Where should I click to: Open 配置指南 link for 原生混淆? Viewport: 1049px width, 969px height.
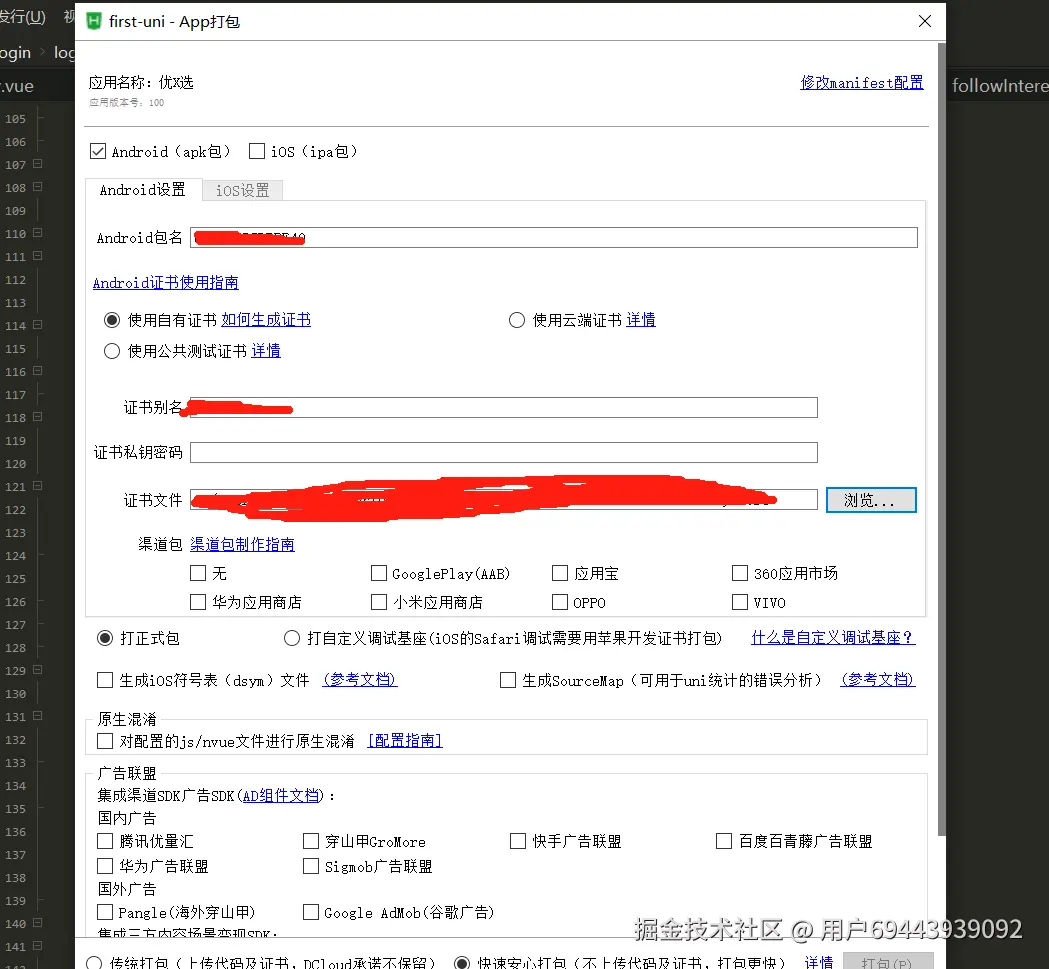click(405, 741)
